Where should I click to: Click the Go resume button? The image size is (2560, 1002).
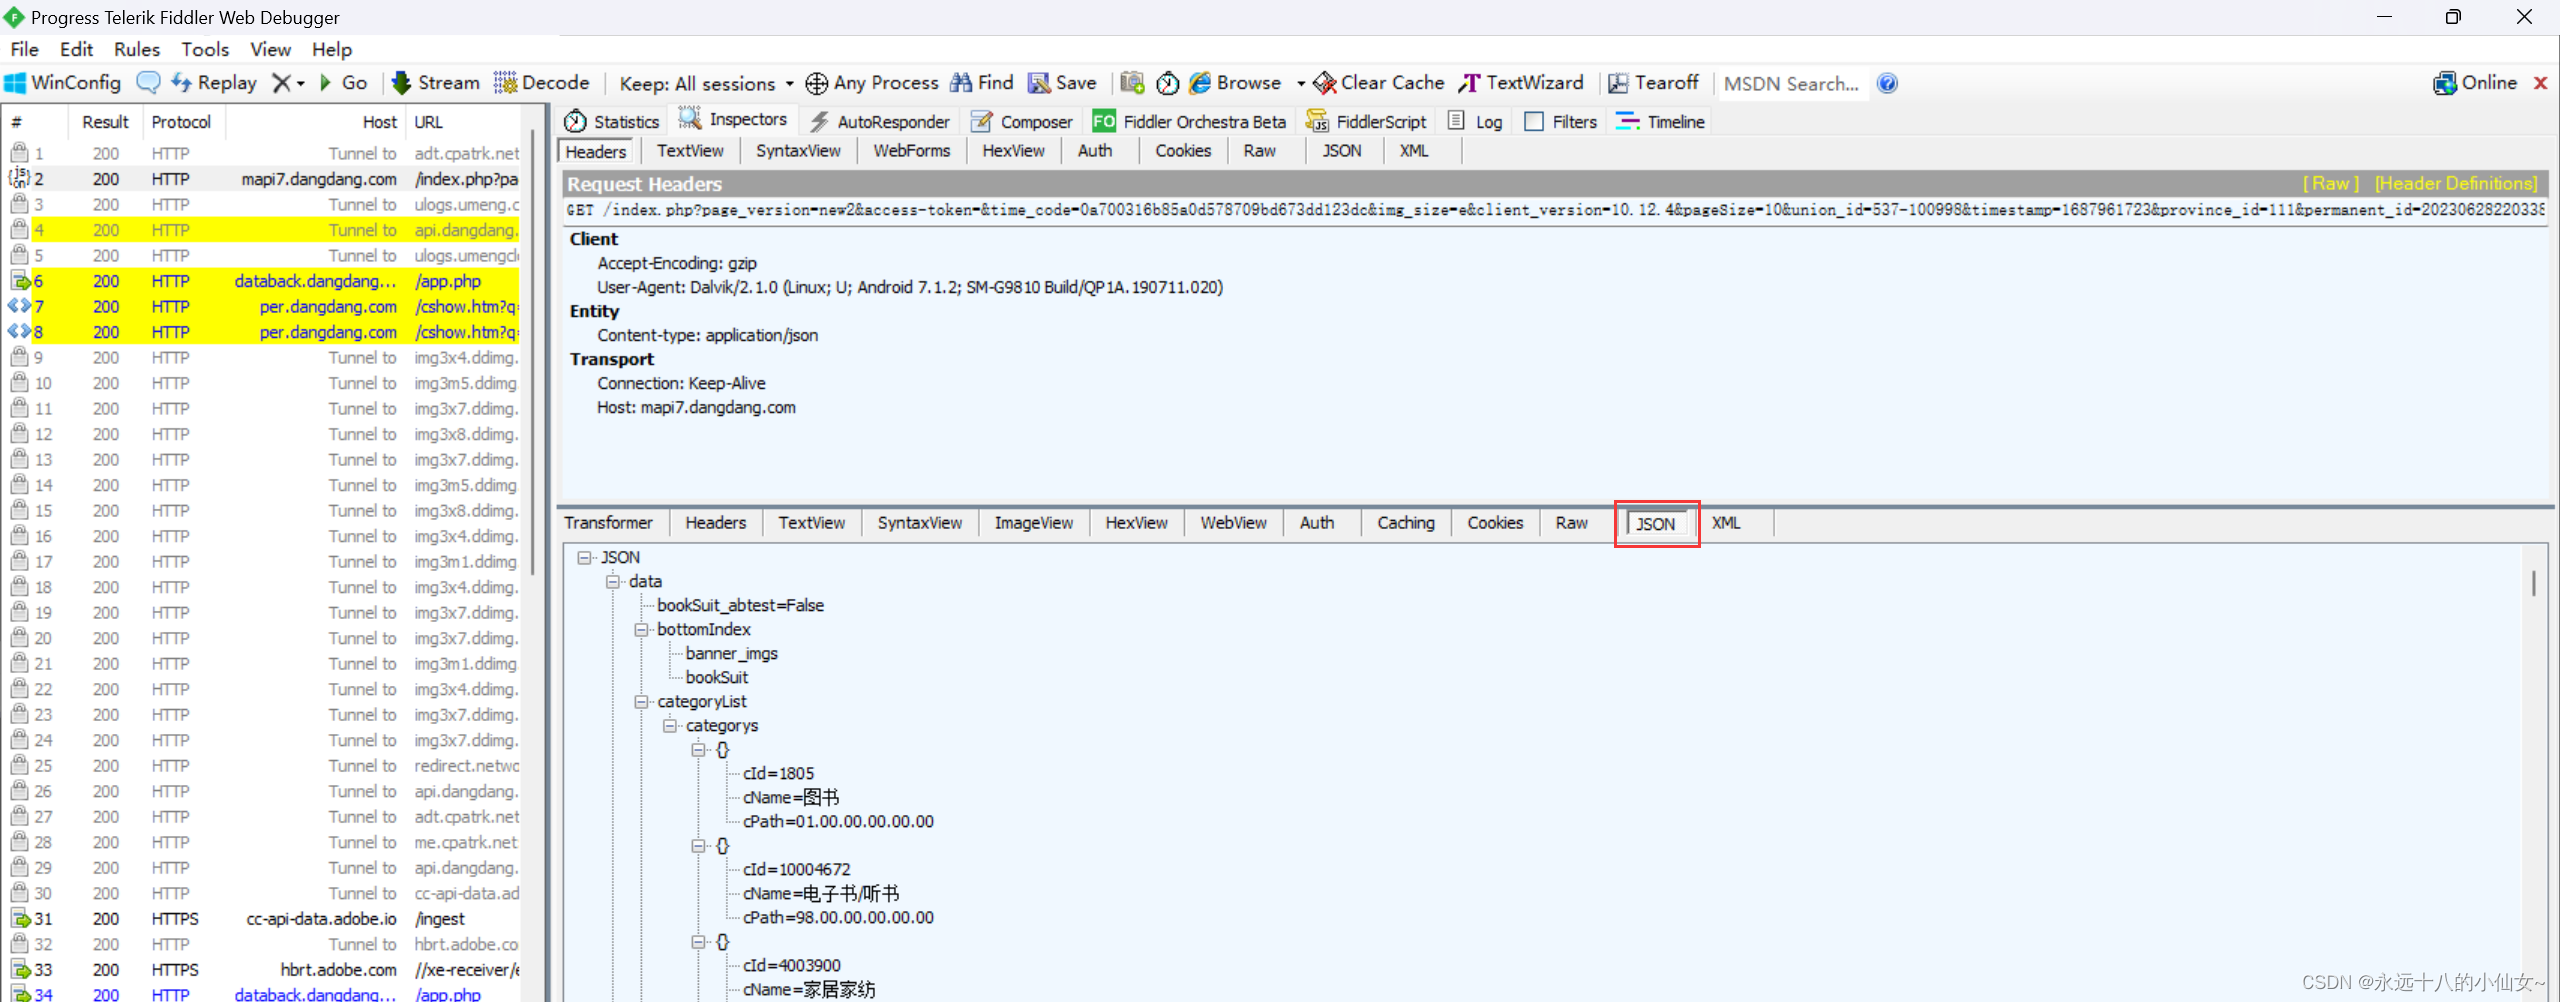coord(343,83)
